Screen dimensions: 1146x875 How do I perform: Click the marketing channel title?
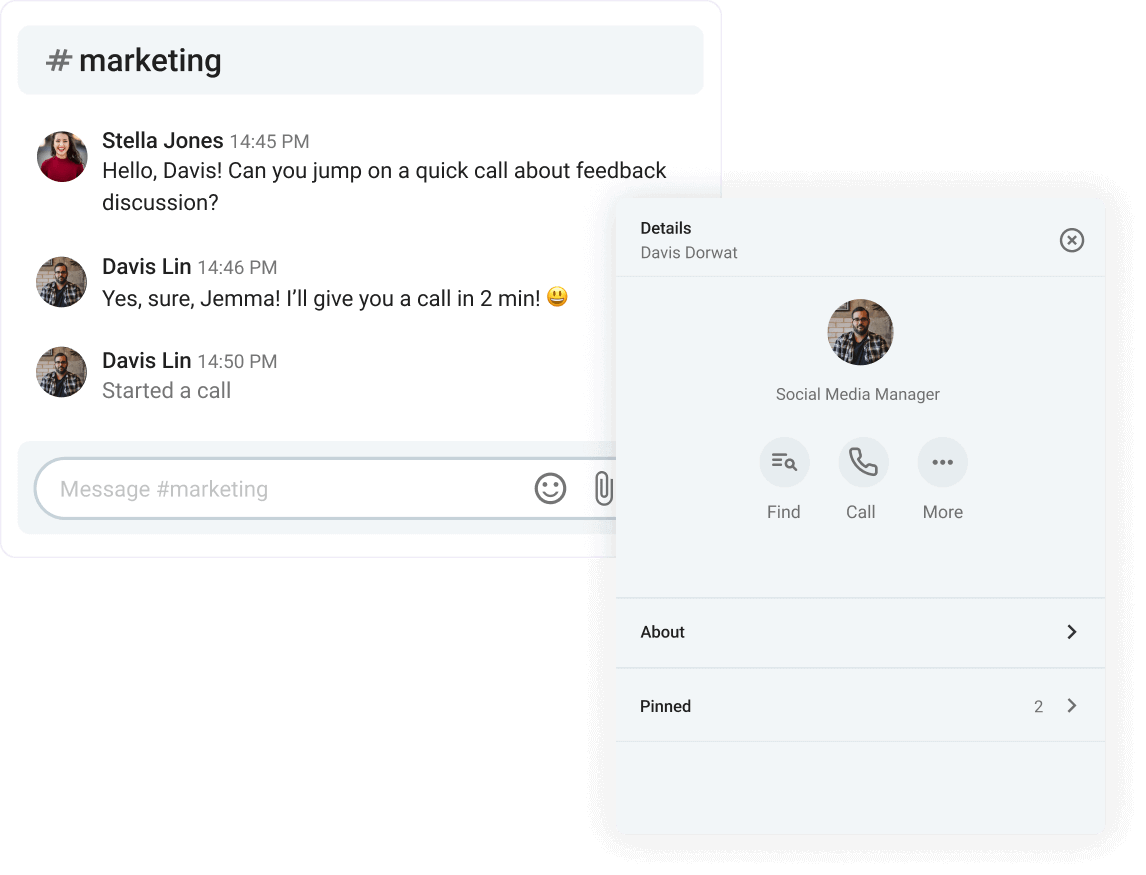[150, 61]
